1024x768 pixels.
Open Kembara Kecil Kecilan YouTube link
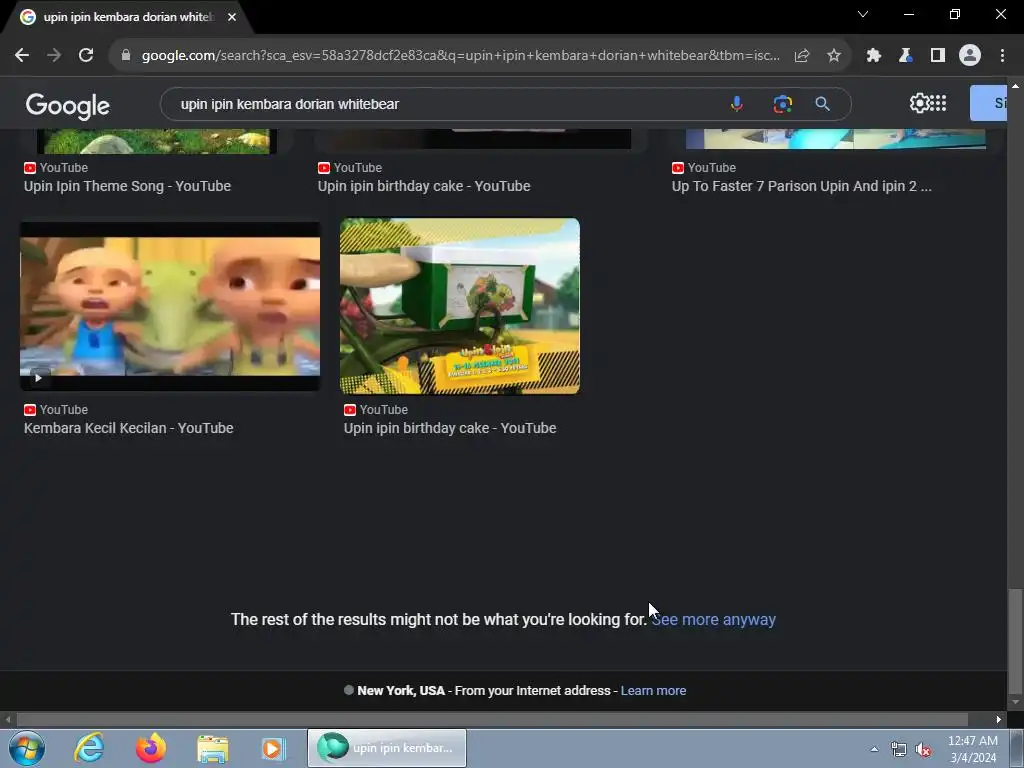[129, 428]
